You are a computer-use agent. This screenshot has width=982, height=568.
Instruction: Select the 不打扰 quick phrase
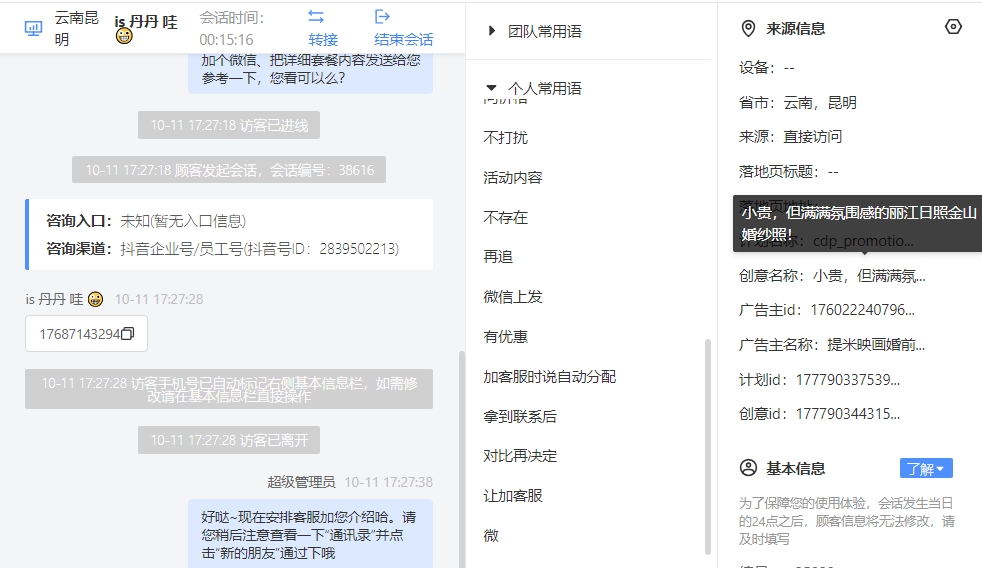pos(505,137)
